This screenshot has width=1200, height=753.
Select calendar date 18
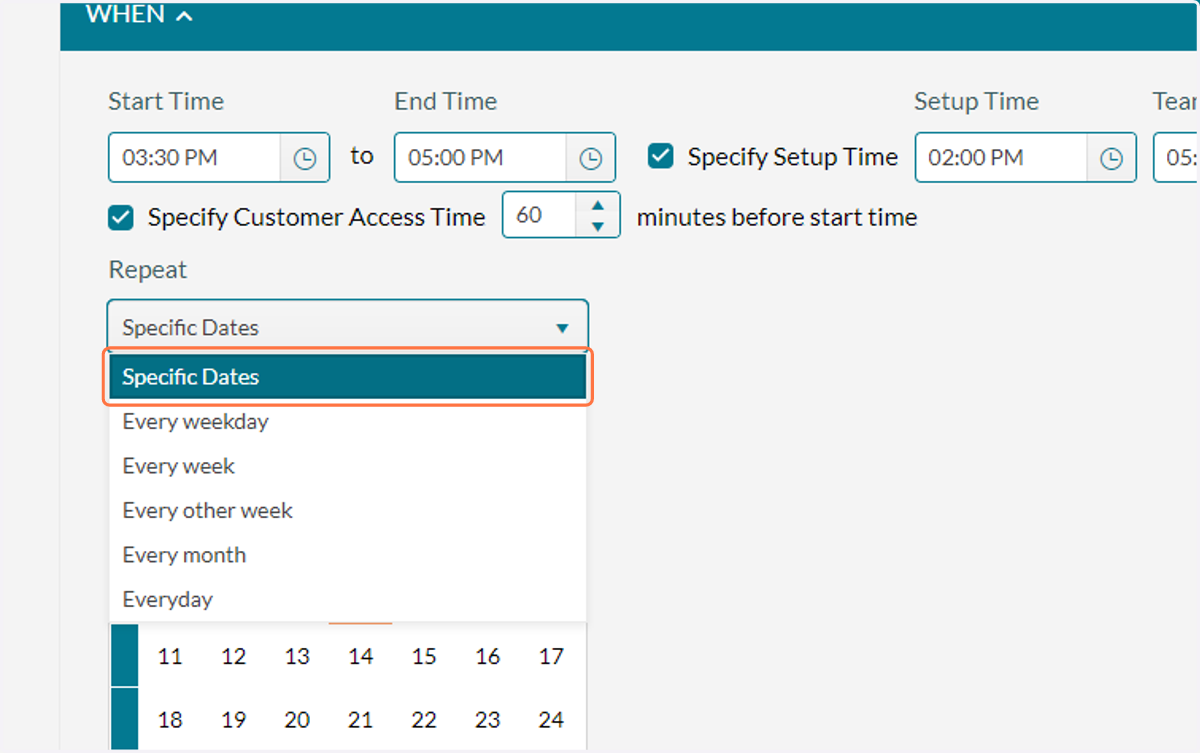(x=170, y=720)
